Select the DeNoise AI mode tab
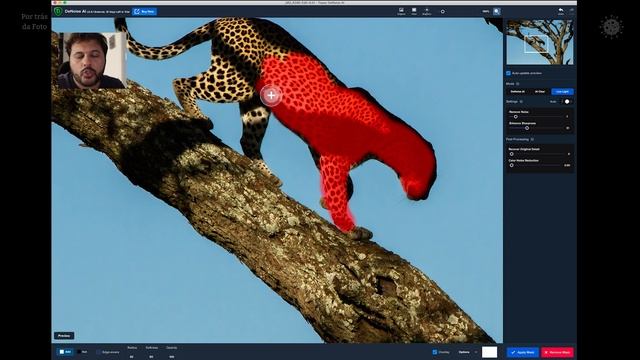 click(518, 91)
